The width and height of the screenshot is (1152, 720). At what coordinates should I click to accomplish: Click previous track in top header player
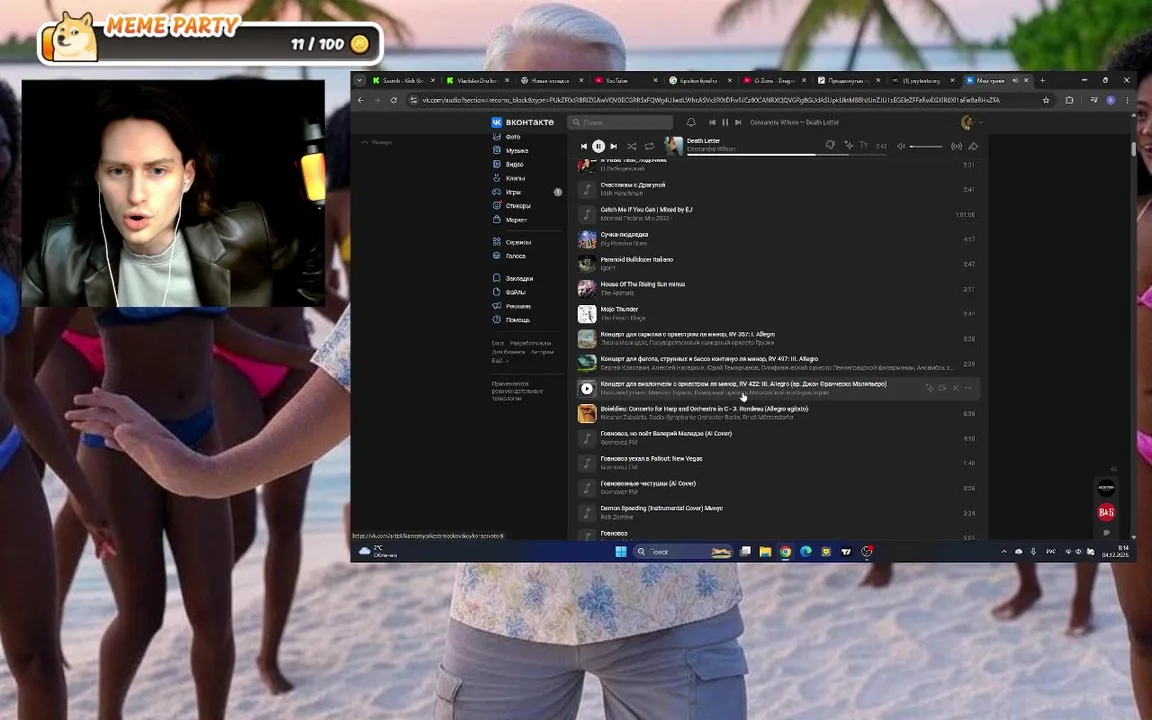(712, 123)
